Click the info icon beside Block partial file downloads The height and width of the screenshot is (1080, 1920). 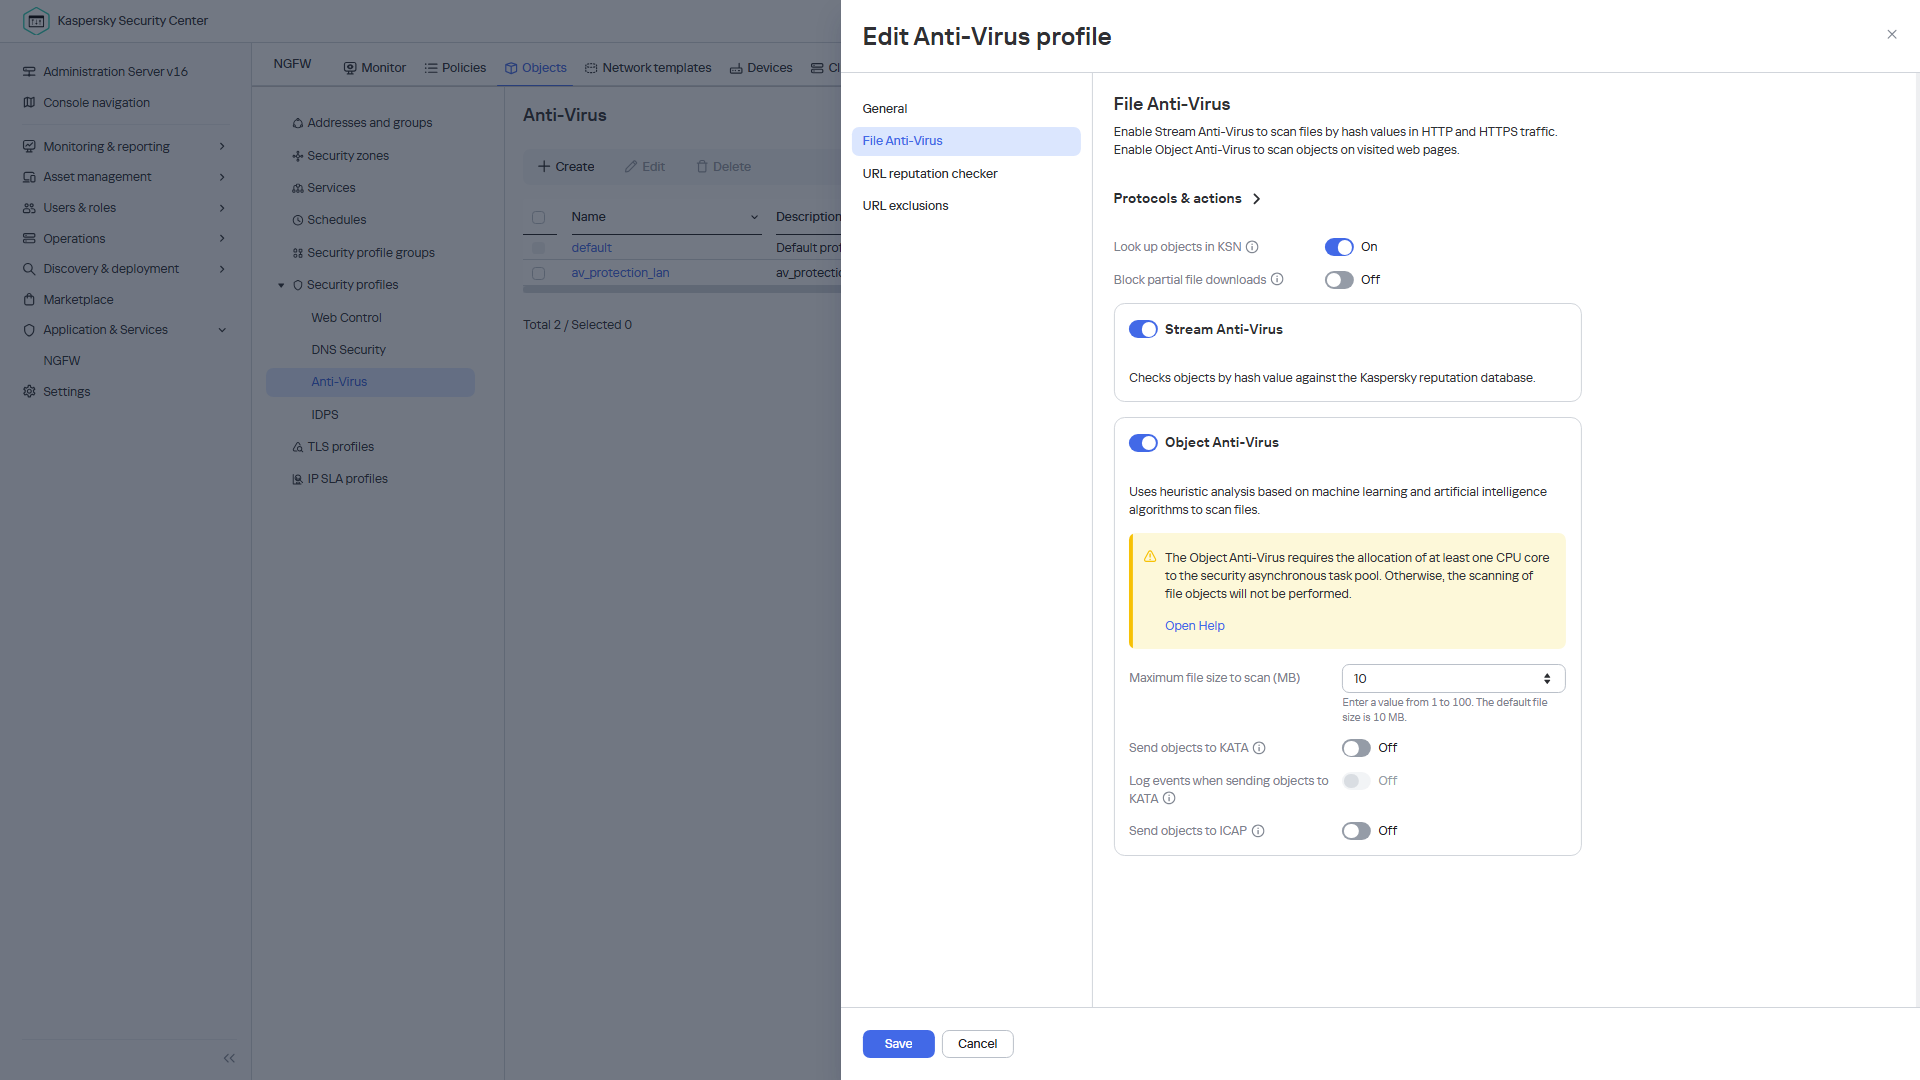click(x=1277, y=280)
